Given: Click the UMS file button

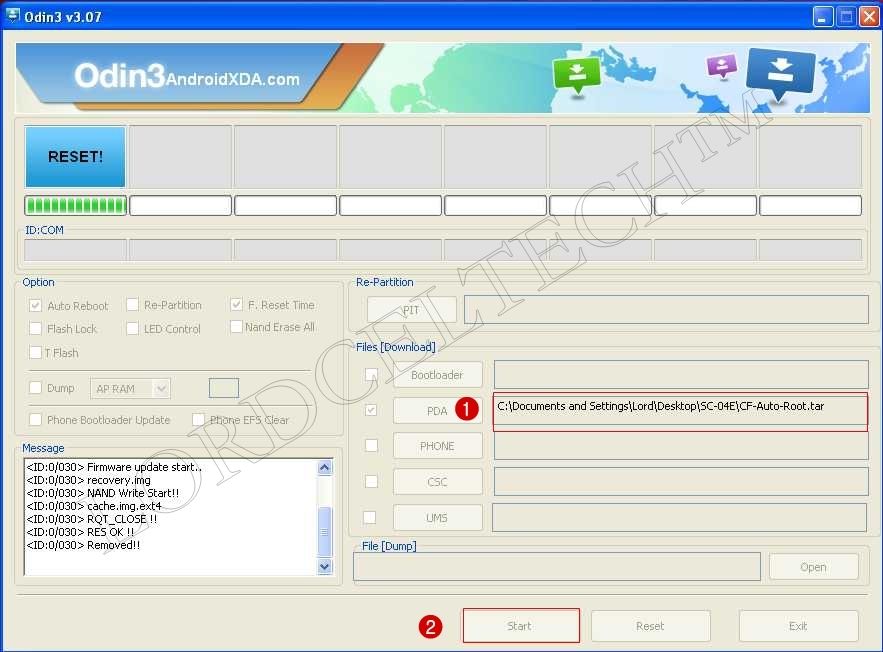Looking at the screenshot, I should (438, 518).
